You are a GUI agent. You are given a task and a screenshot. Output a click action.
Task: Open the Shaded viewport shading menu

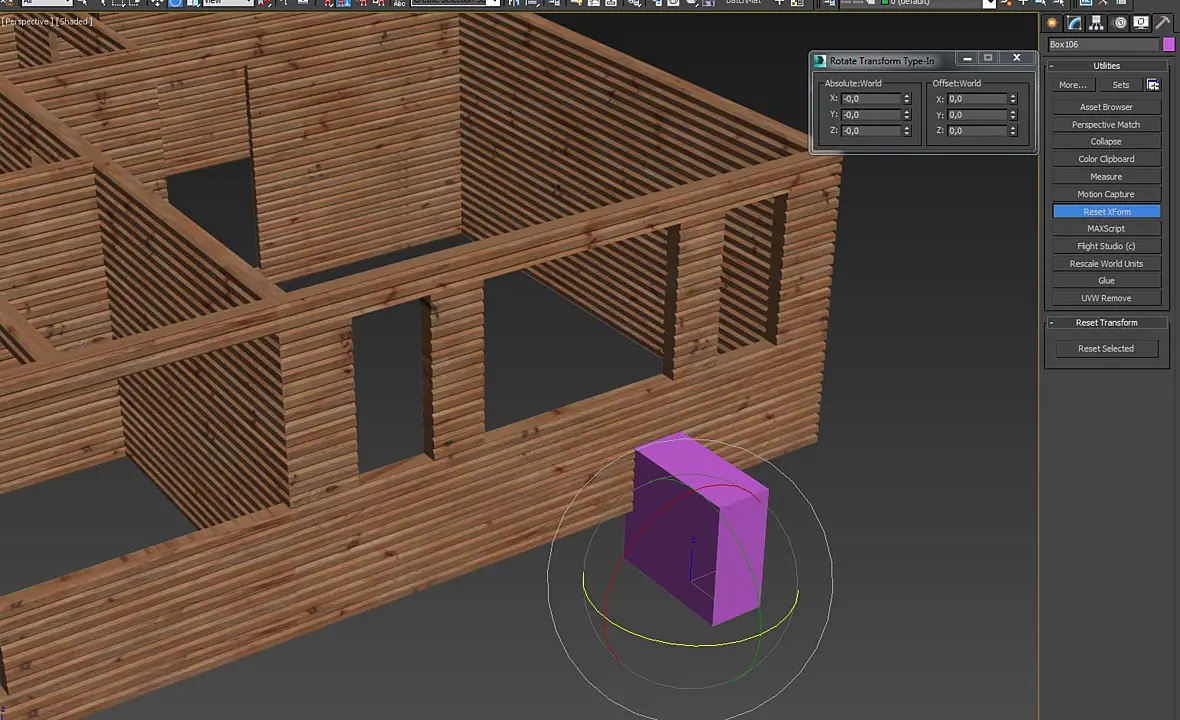coord(74,22)
